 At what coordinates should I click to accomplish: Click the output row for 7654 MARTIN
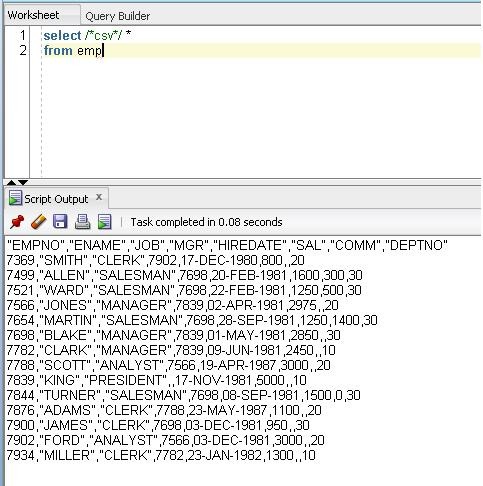click(x=192, y=320)
